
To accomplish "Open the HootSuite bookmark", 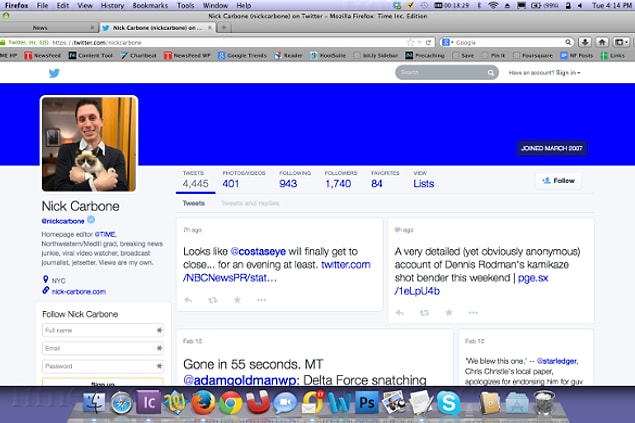I will (328, 55).
